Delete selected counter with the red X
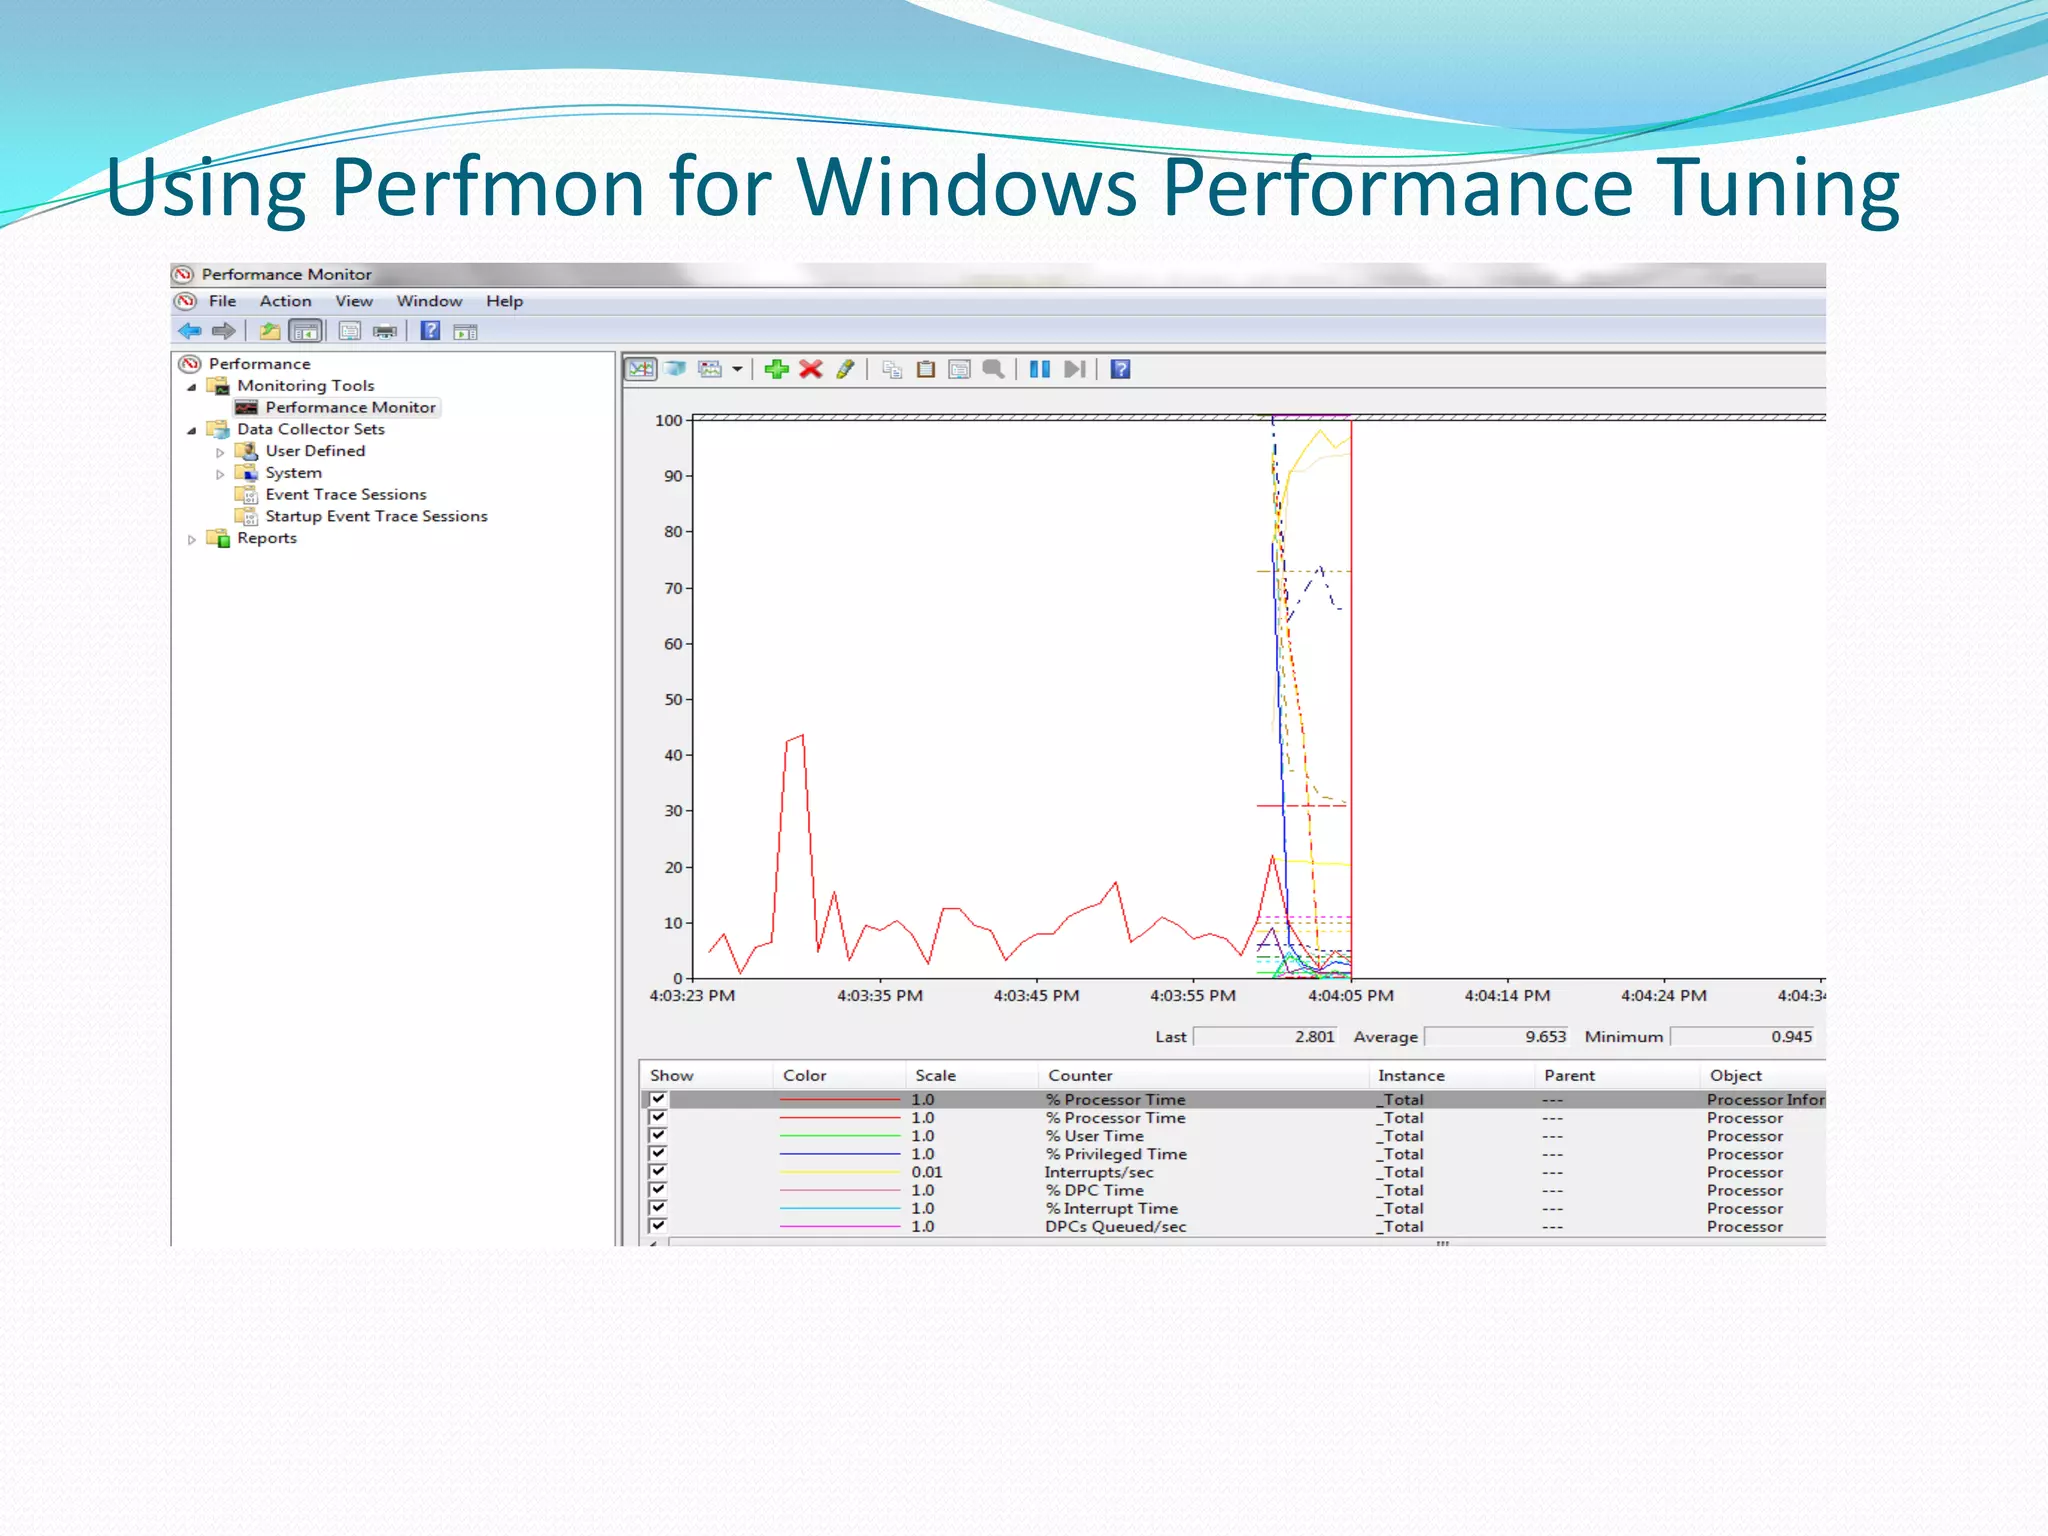The width and height of the screenshot is (2048, 1536). 811,369
